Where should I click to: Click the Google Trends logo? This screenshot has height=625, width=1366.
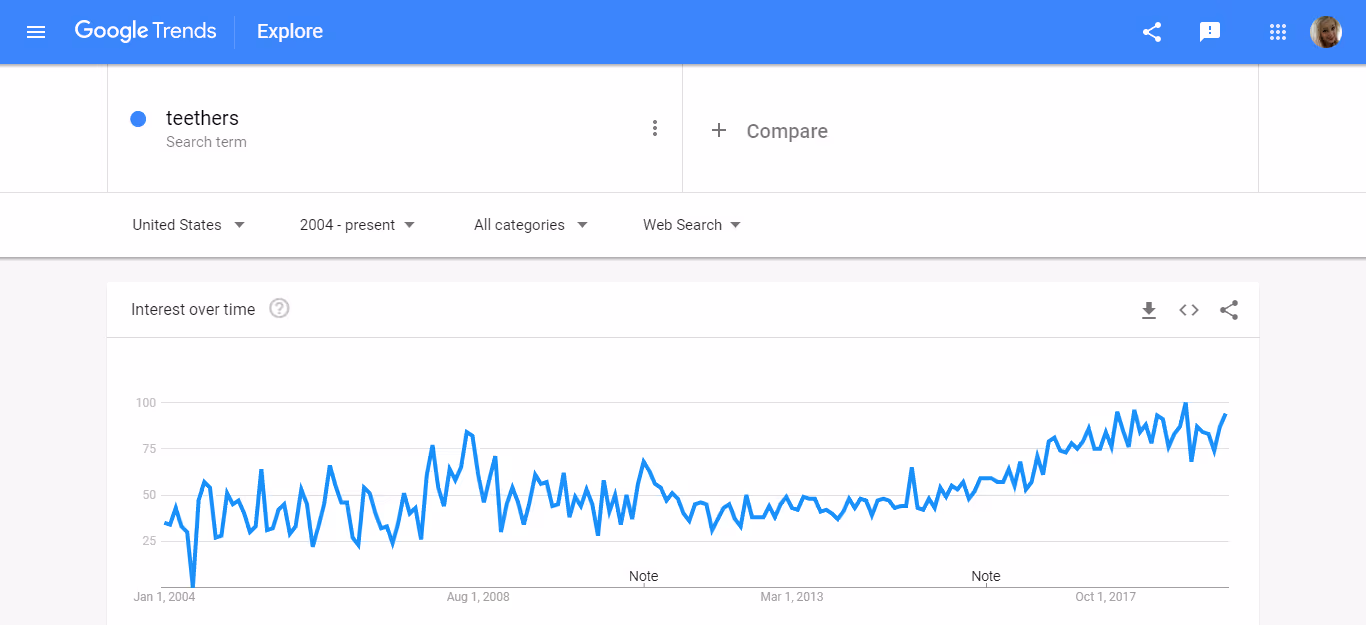tap(145, 31)
